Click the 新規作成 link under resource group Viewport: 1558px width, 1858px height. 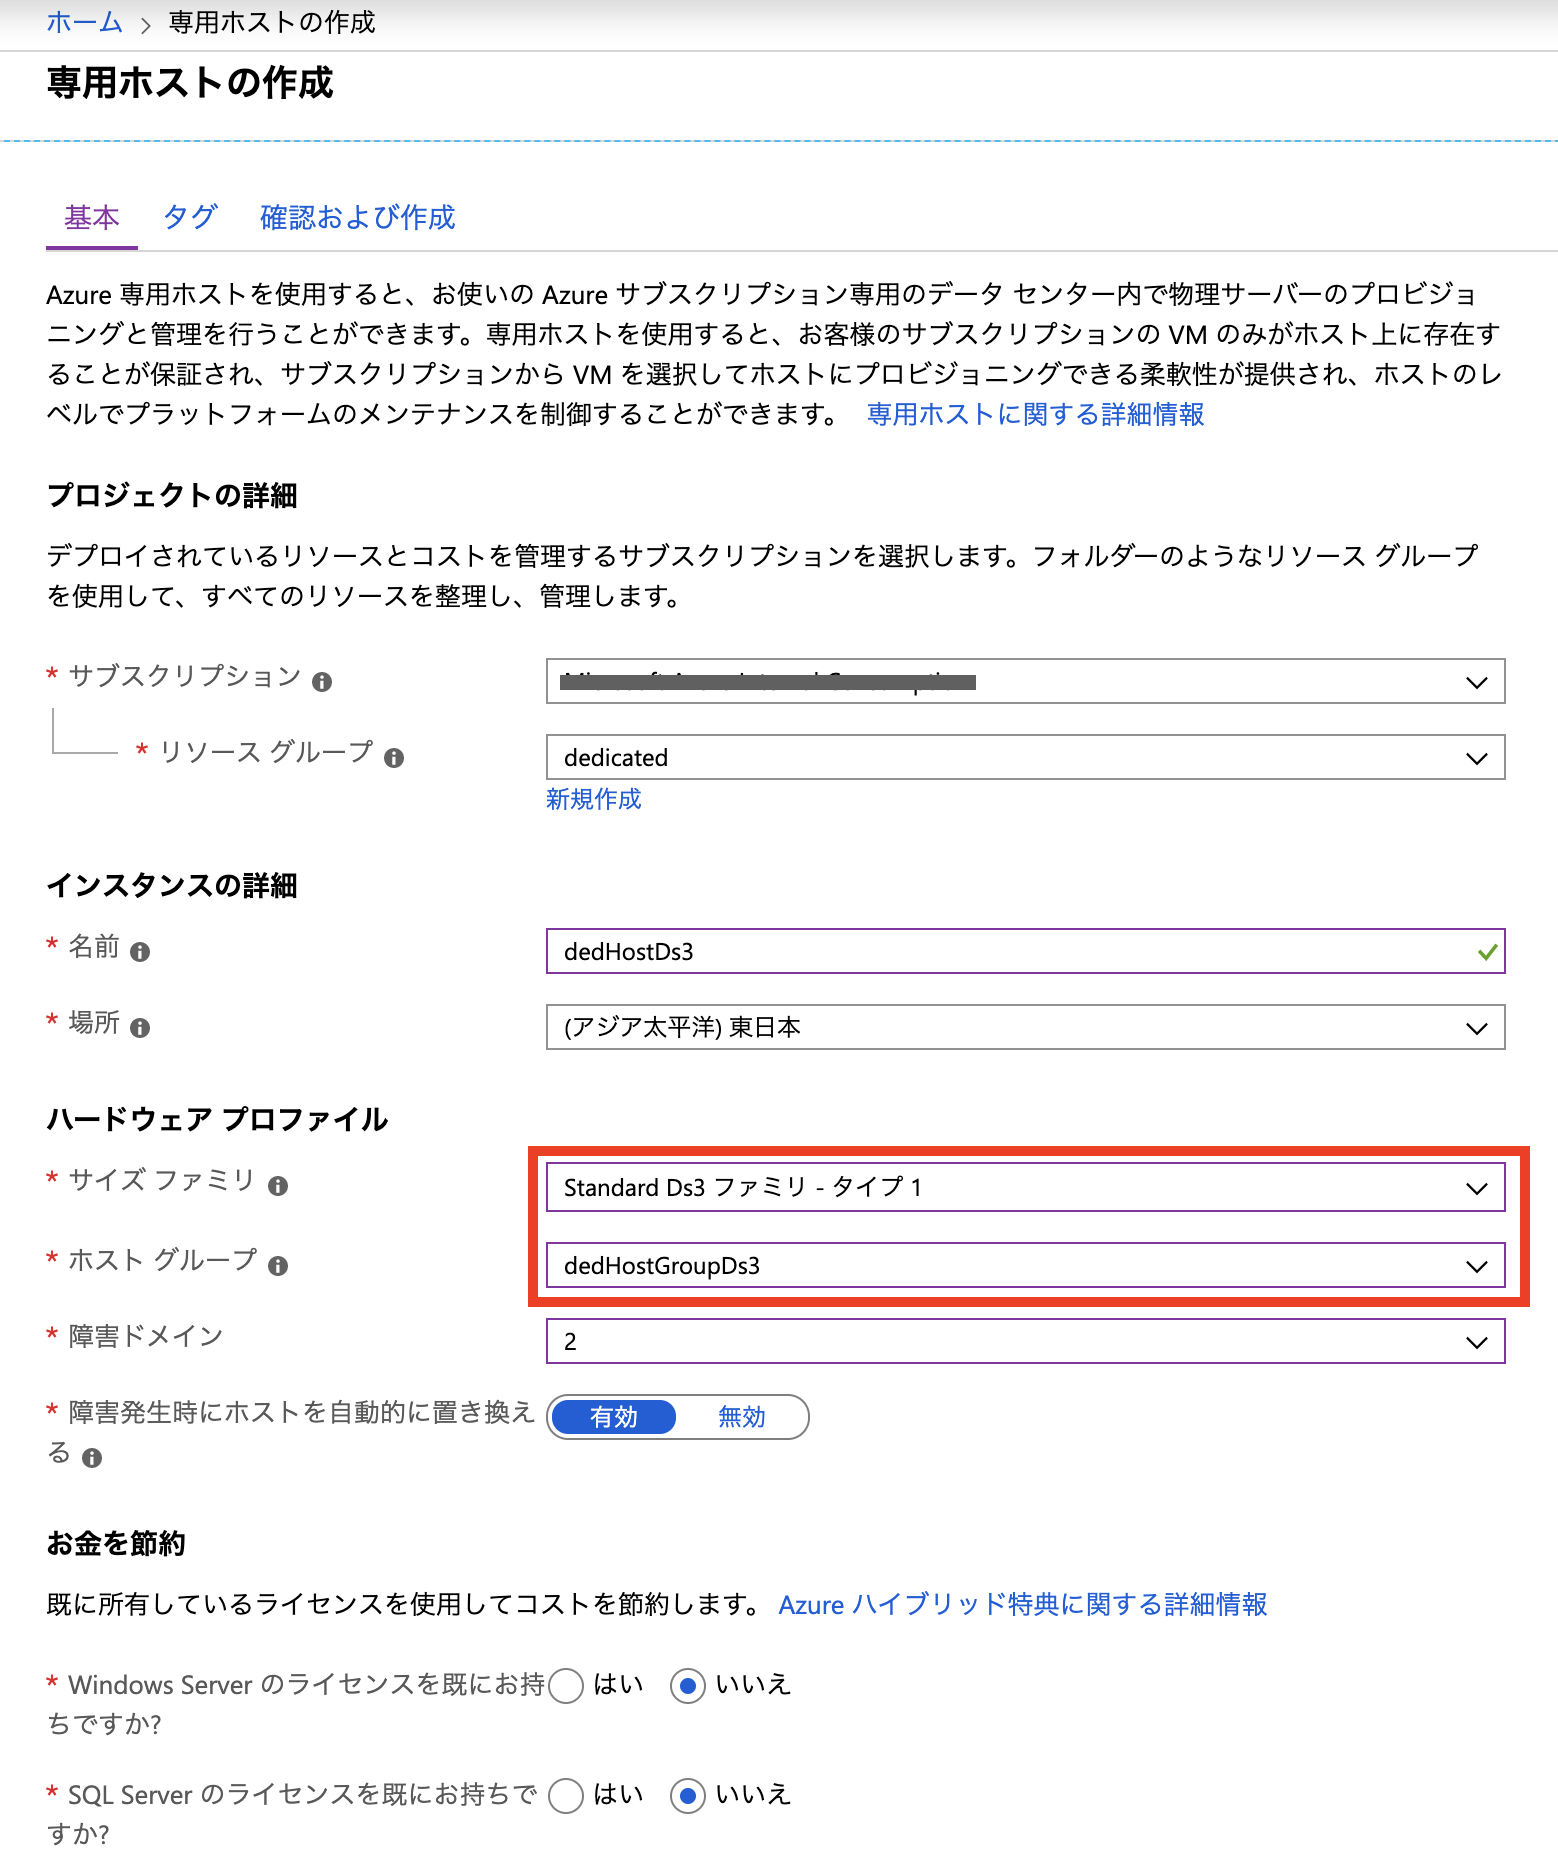[x=593, y=799]
